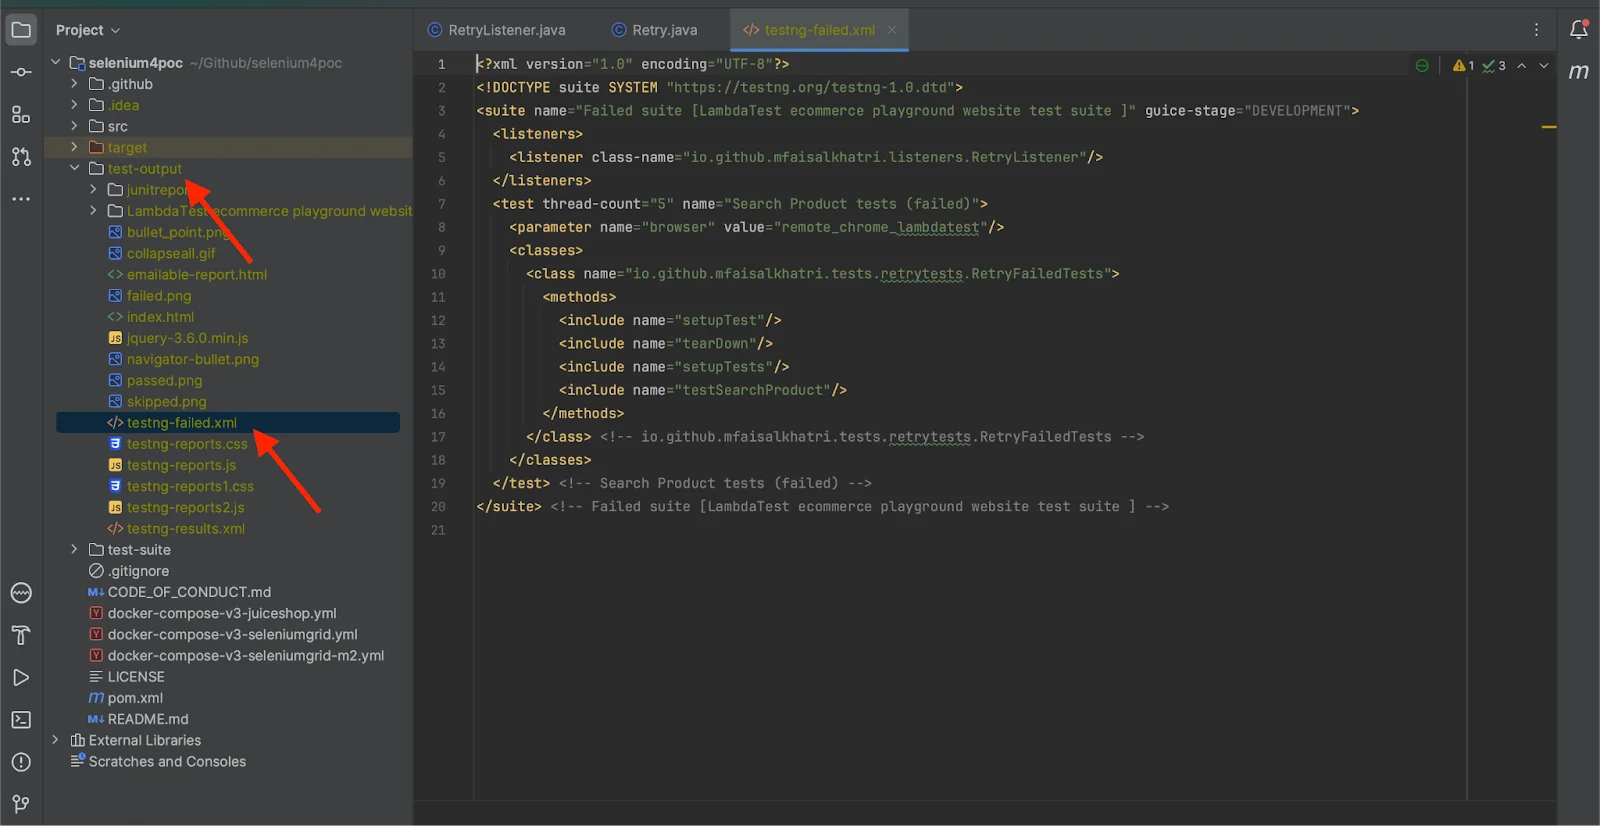Viewport: 1600px width, 826px height.
Task: Switch to the Retry.java tab
Action: pos(664,30)
